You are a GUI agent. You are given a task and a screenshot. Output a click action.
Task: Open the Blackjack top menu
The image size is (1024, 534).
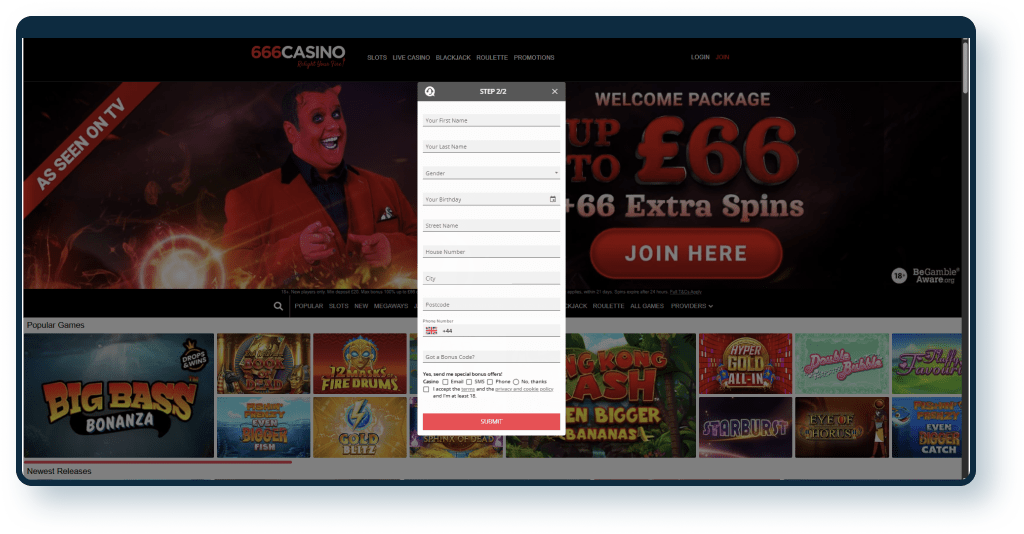[453, 57]
